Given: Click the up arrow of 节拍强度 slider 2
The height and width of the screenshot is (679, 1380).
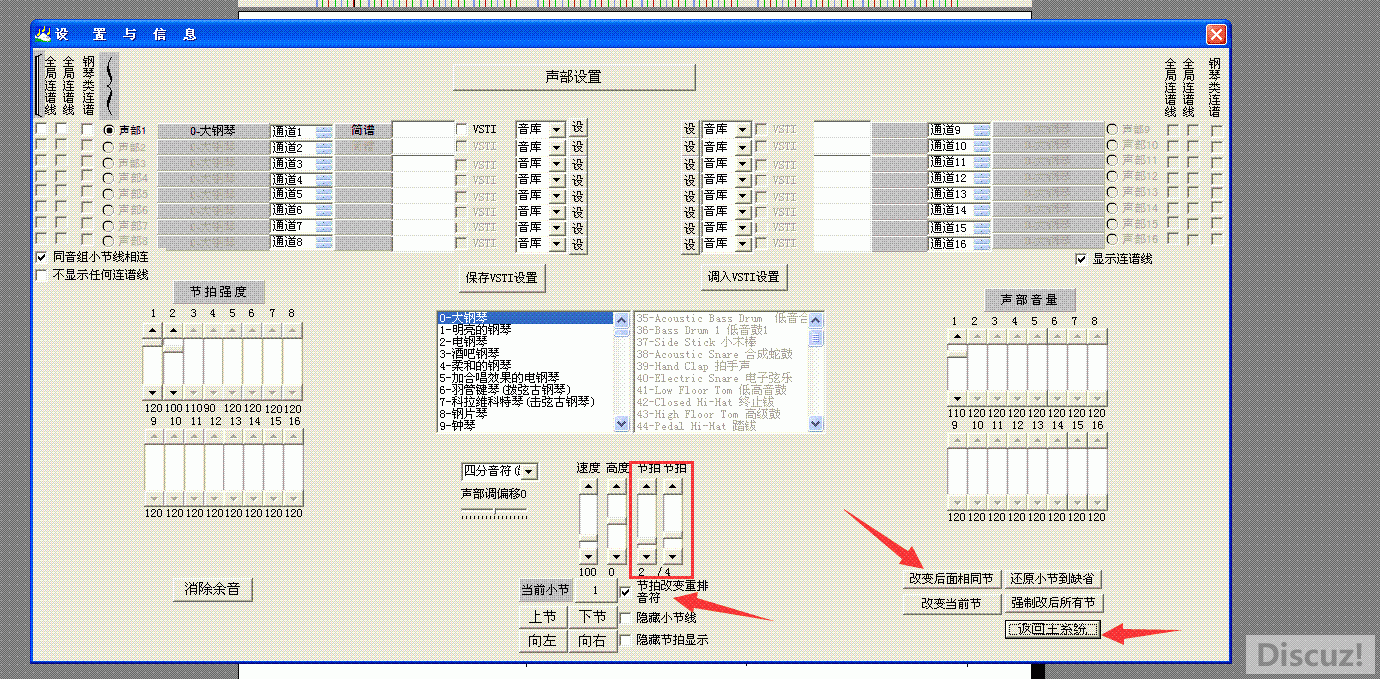Looking at the screenshot, I should [x=173, y=329].
